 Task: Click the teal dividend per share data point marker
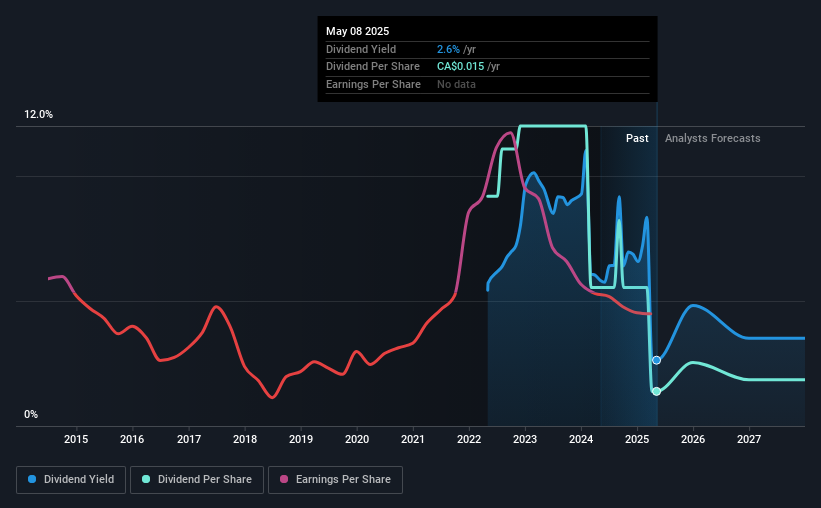coord(657,391)
